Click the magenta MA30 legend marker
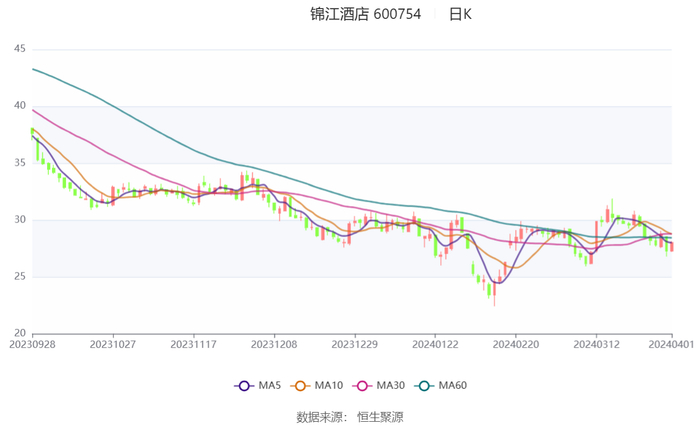This screenshot has width=700, height=426. pyautogui.click(x=360, y=386)
